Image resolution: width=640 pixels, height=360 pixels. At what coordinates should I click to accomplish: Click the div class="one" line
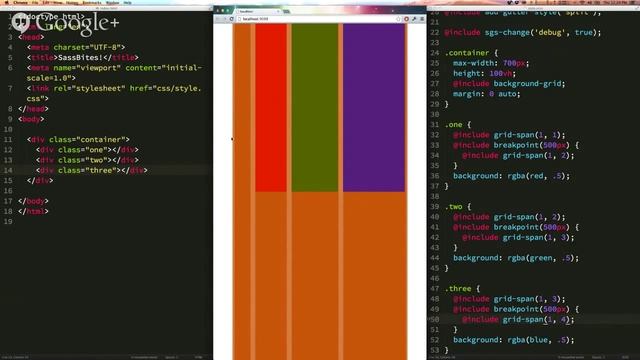[x=87, y=150]
